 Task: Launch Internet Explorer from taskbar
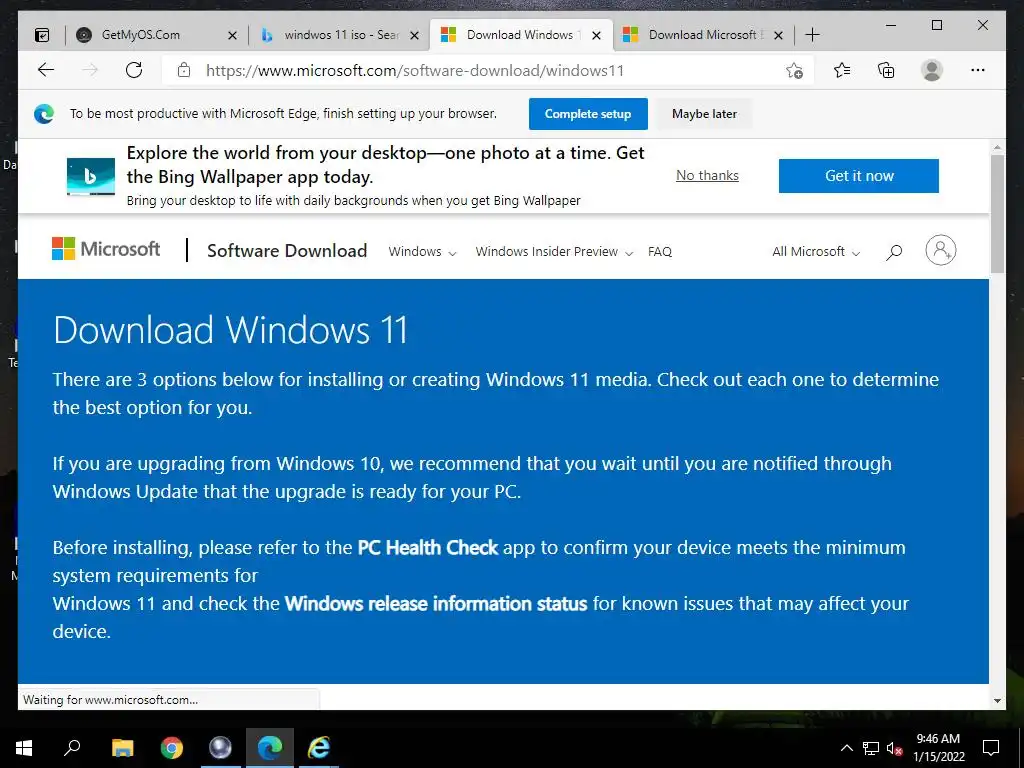point(319,748)
